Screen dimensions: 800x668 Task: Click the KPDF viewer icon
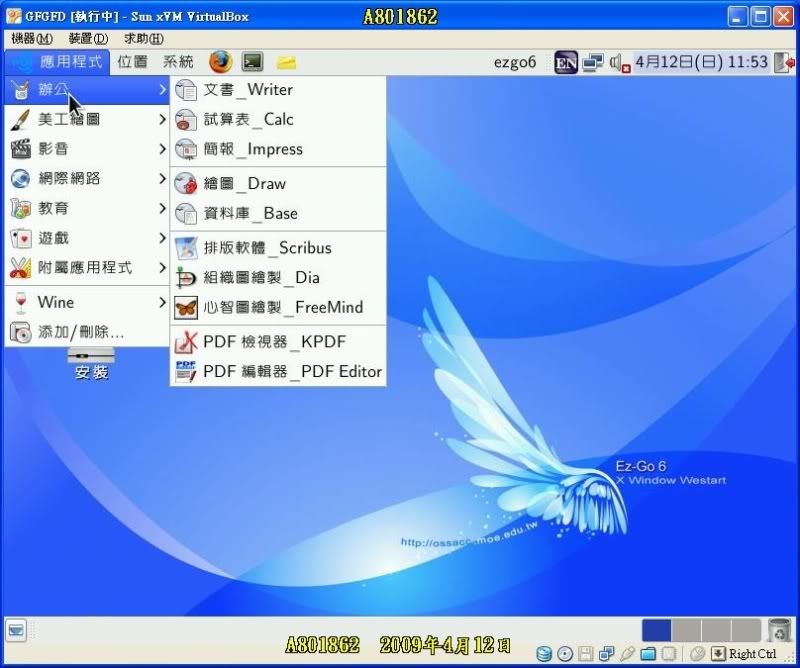pos(186,342)
